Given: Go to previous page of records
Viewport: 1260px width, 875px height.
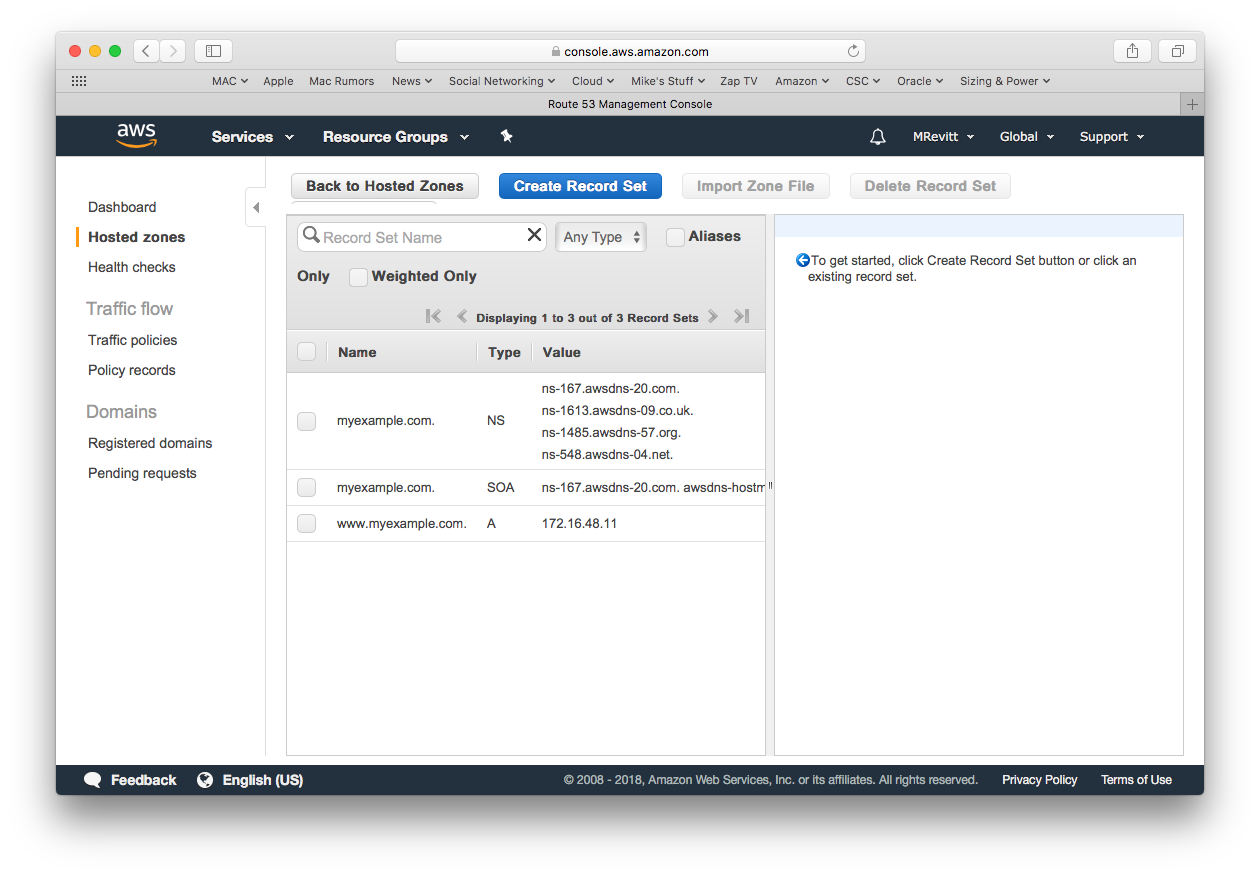Looking at the screenshot, I should pos(462,316).
